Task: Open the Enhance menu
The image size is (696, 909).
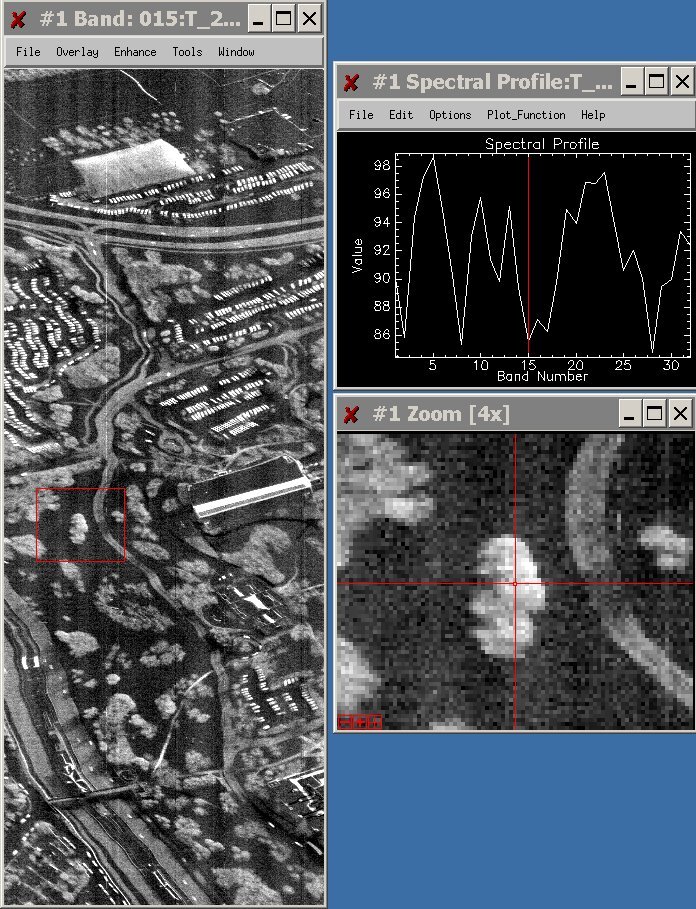Action: [x=135, y=52]
